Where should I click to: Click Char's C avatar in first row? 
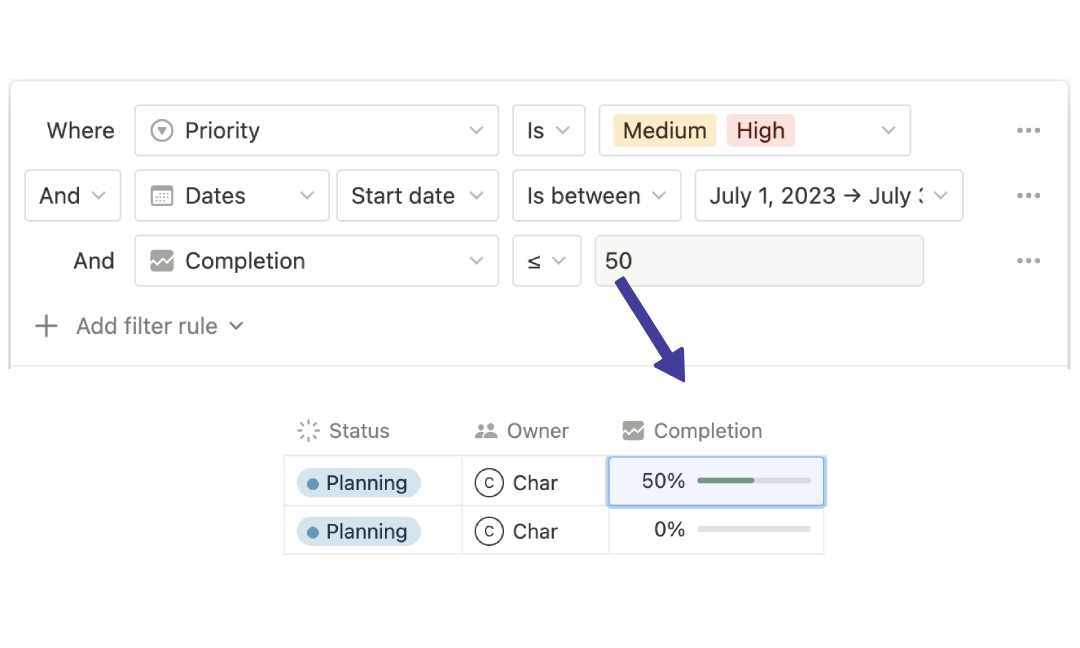tap(489, 482)
